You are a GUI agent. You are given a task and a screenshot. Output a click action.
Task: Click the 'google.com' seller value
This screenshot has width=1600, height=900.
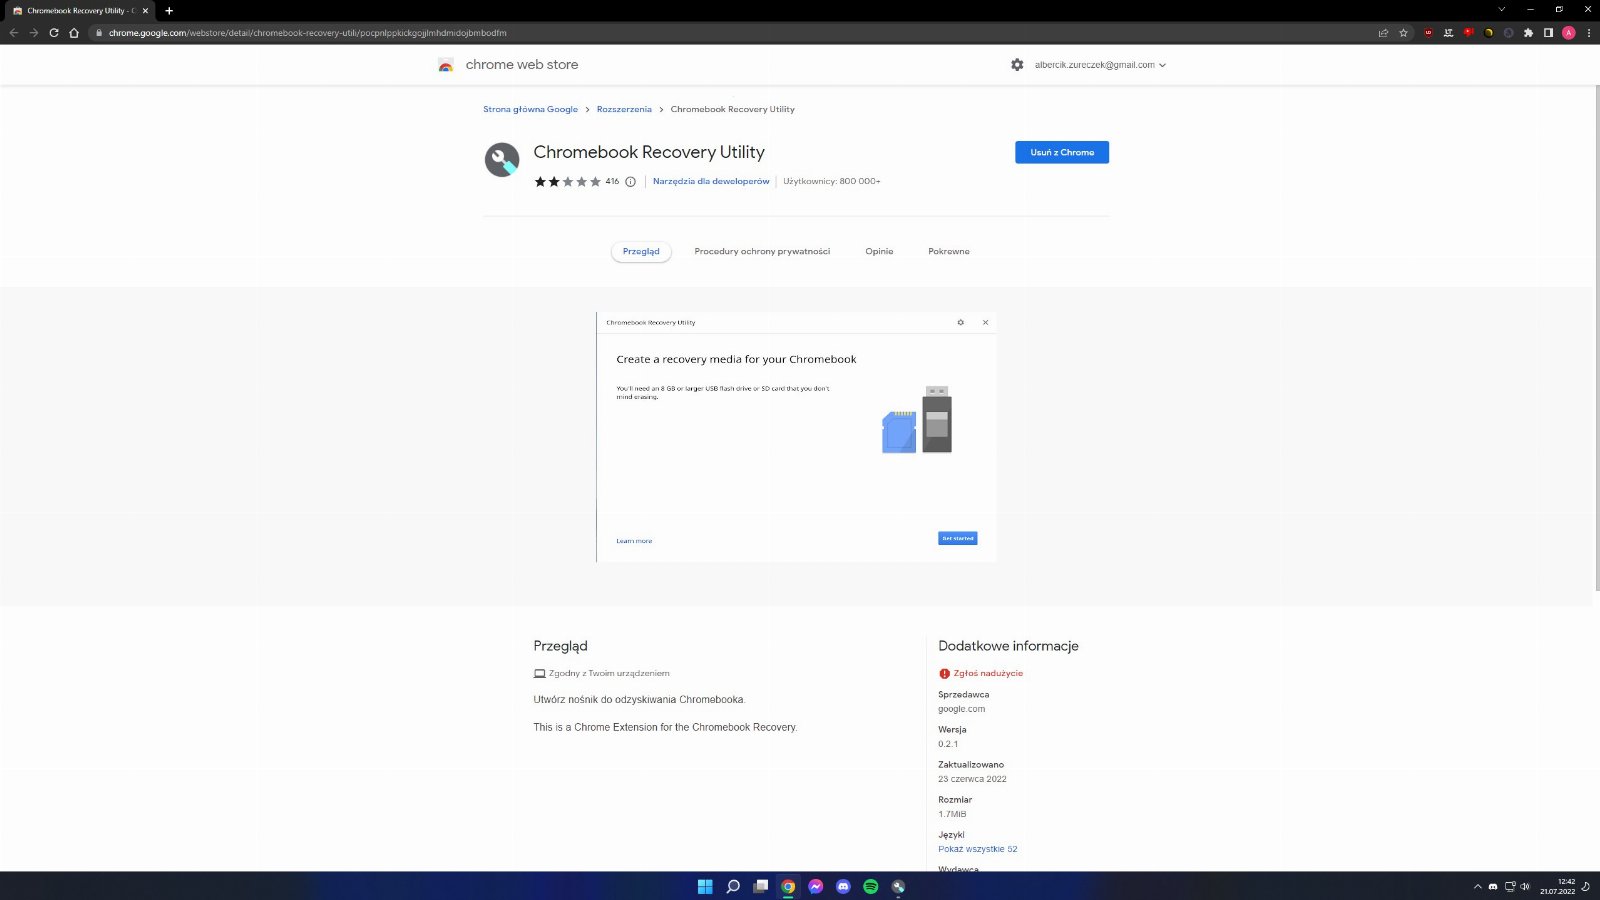click(x=961, y=709)
